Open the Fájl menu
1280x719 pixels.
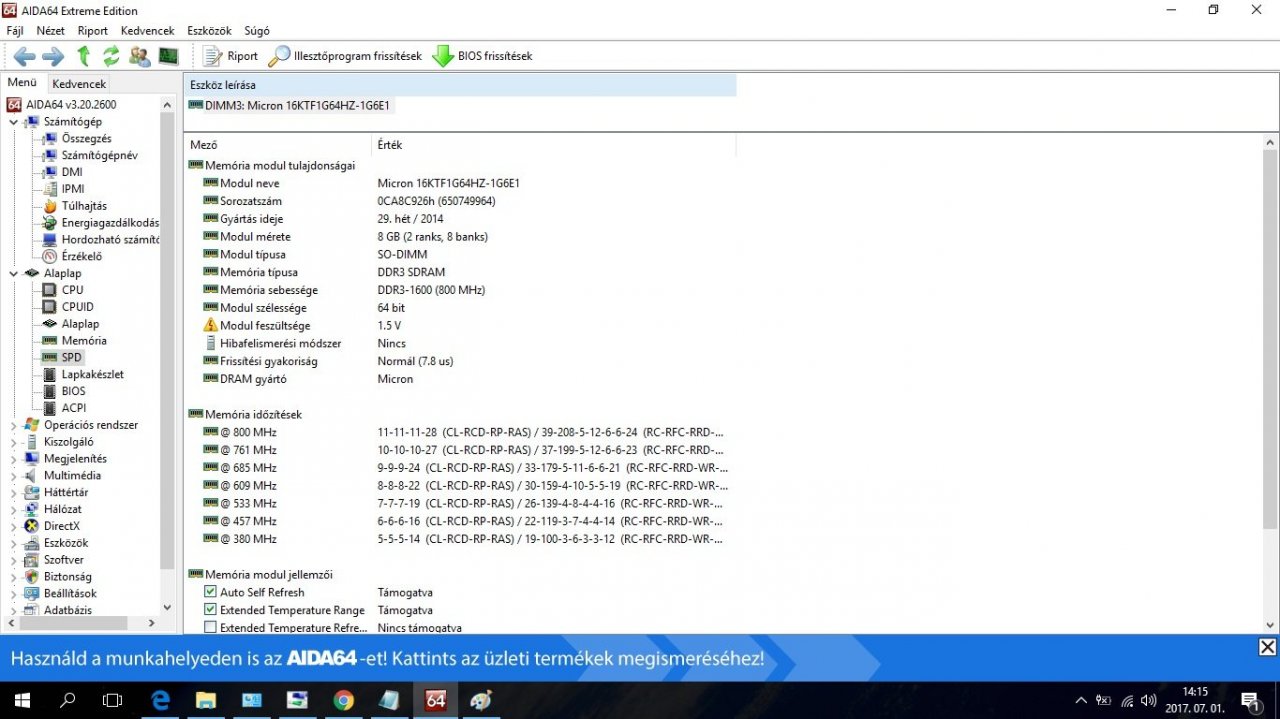(x=15, y=31)
